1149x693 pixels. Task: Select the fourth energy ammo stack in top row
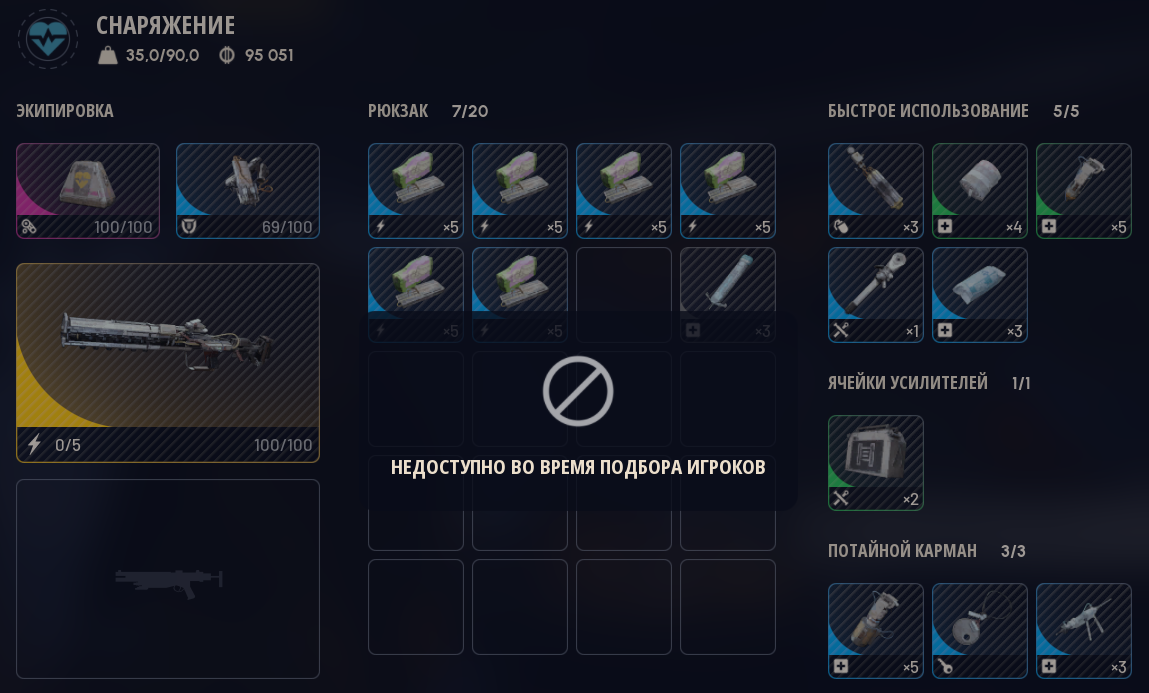(x=728, y=191)
